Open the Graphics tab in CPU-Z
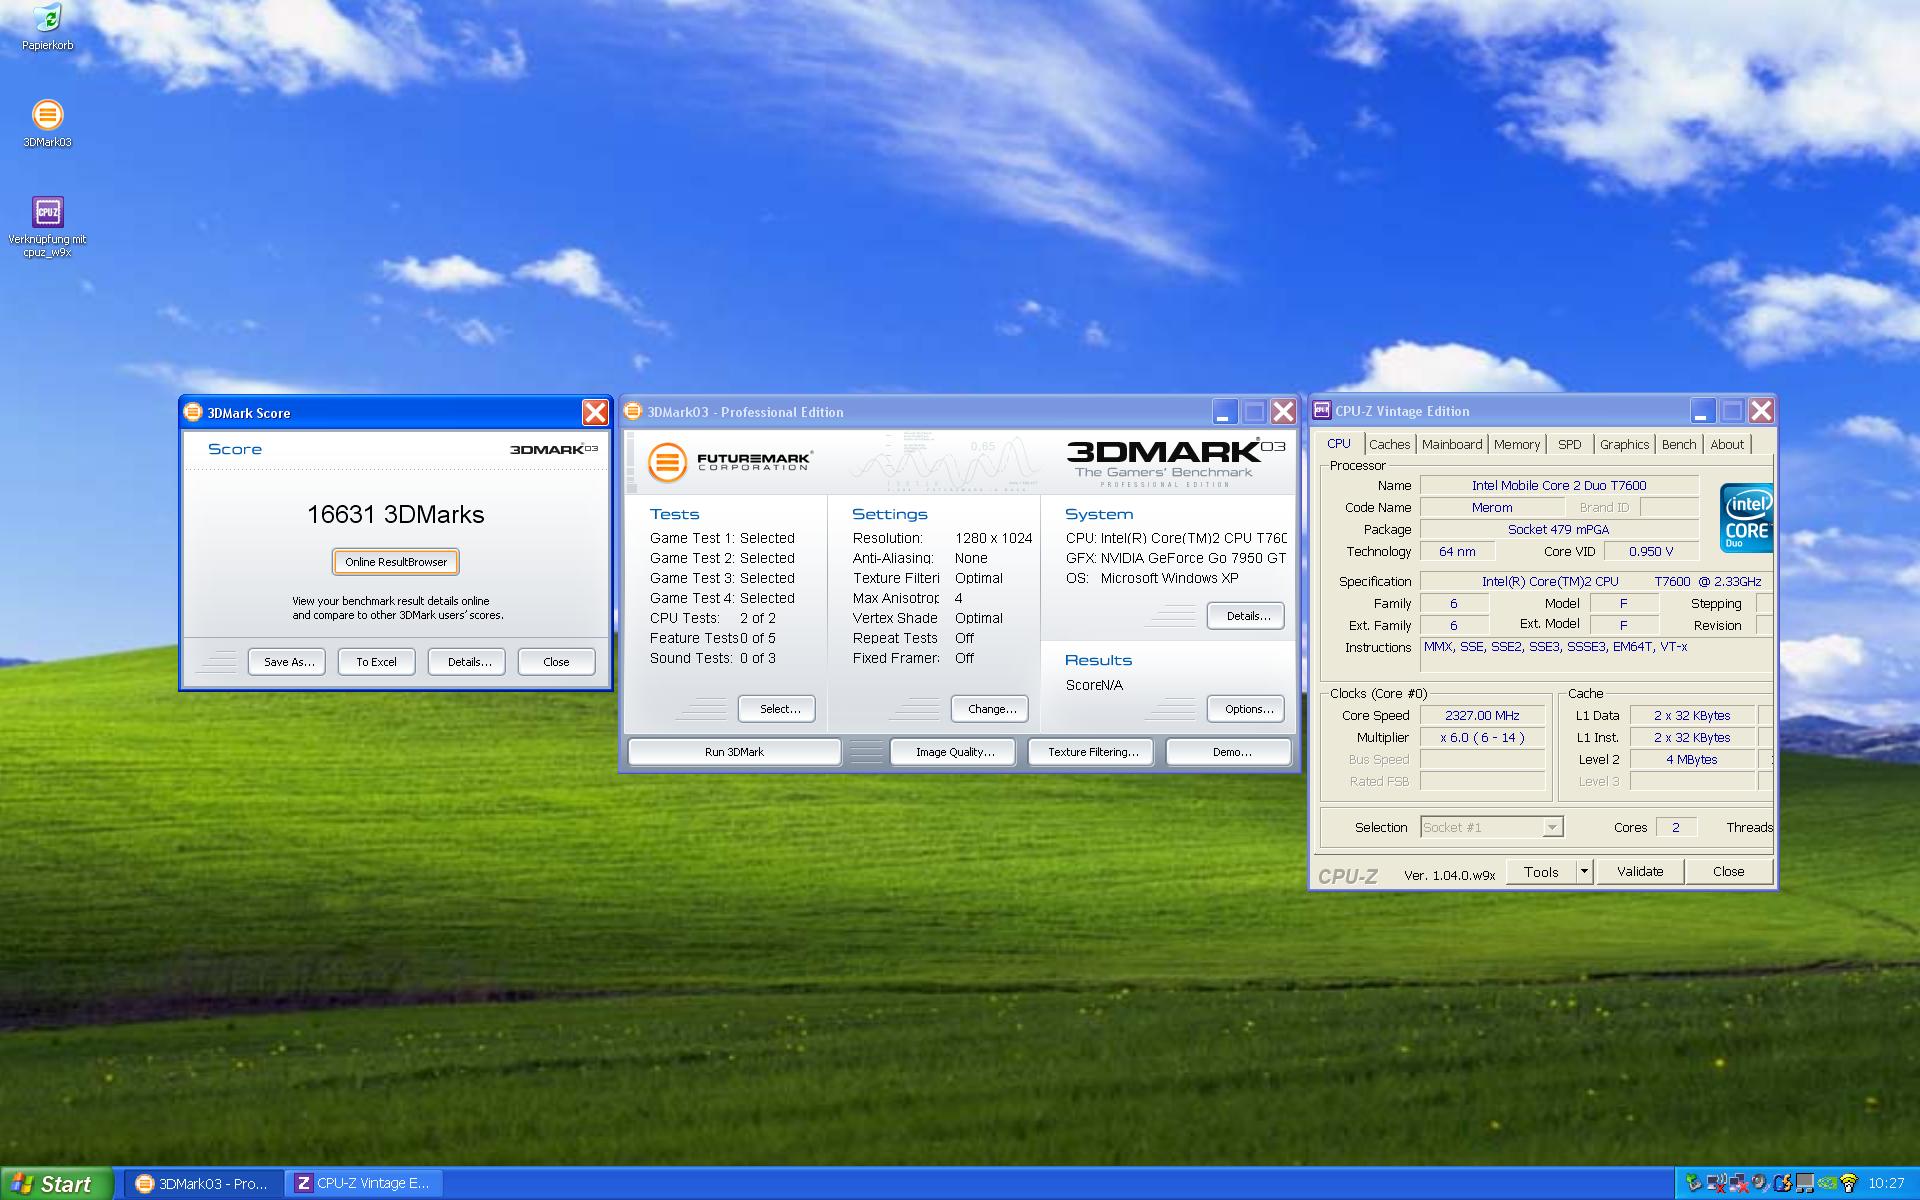Screen dimensions: 1920x1200 tap(1624, 445)
